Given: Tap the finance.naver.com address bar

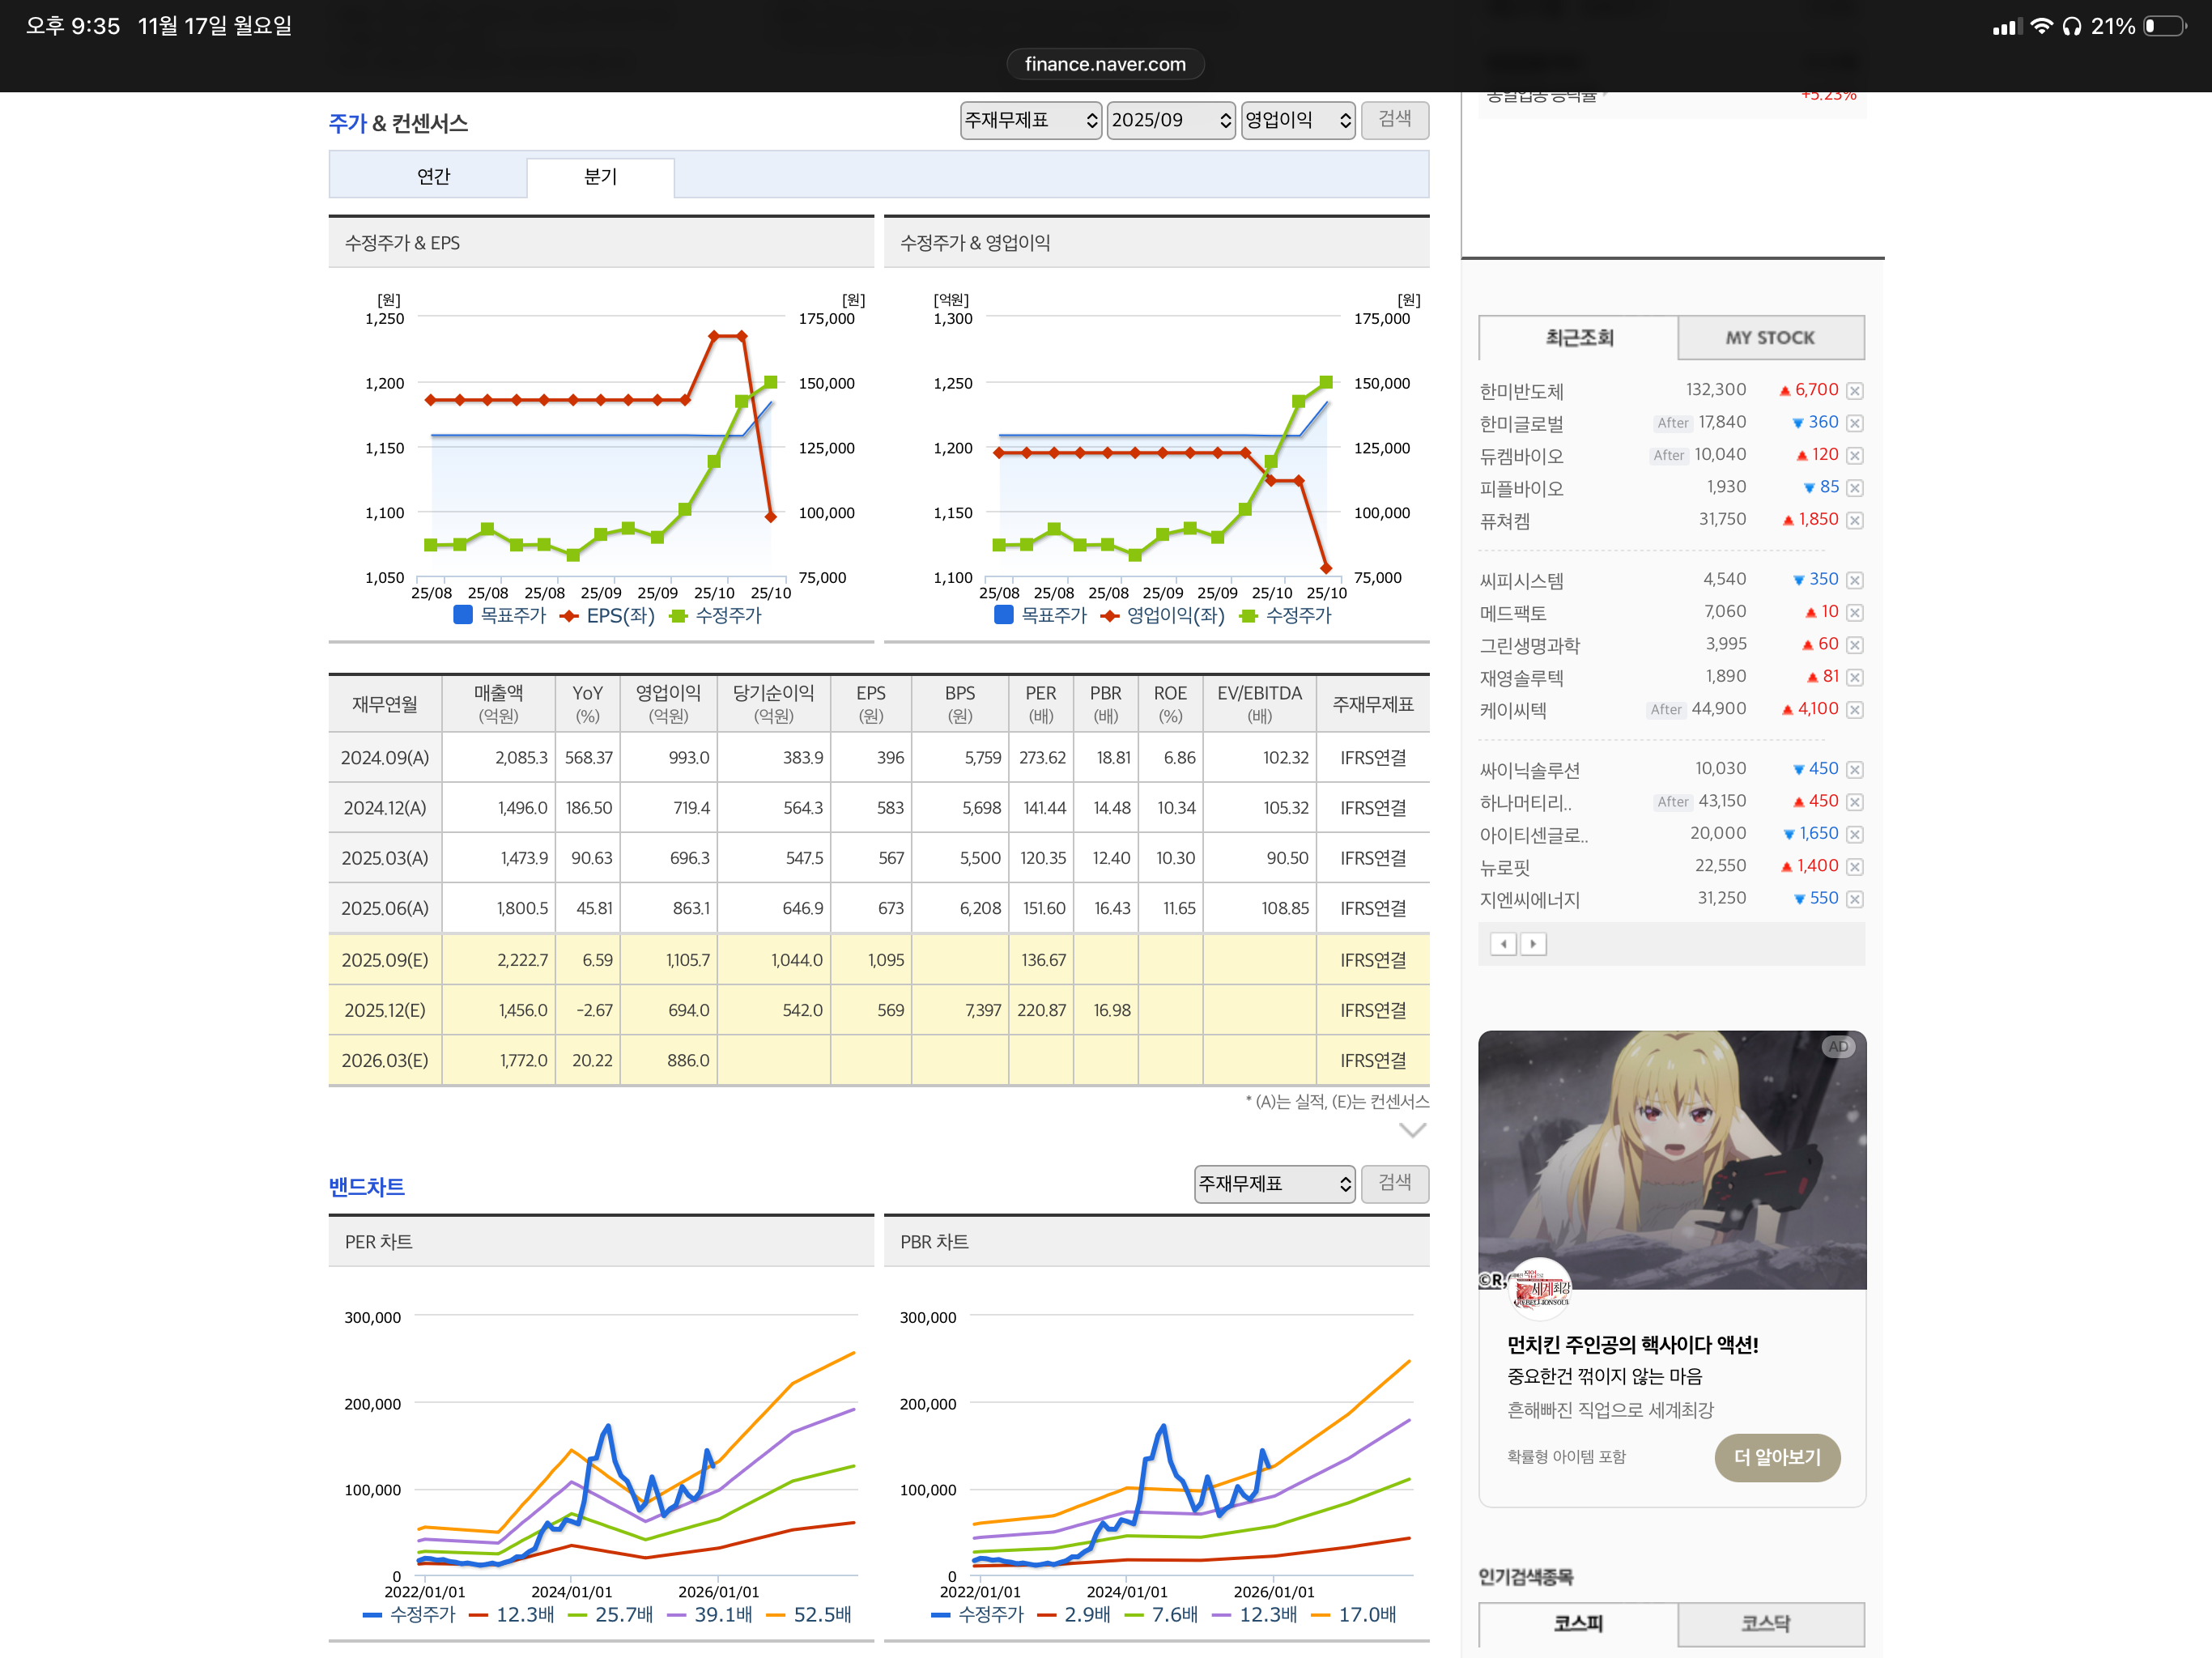Looking at the screenshot, I should [x=1105, y=64].
